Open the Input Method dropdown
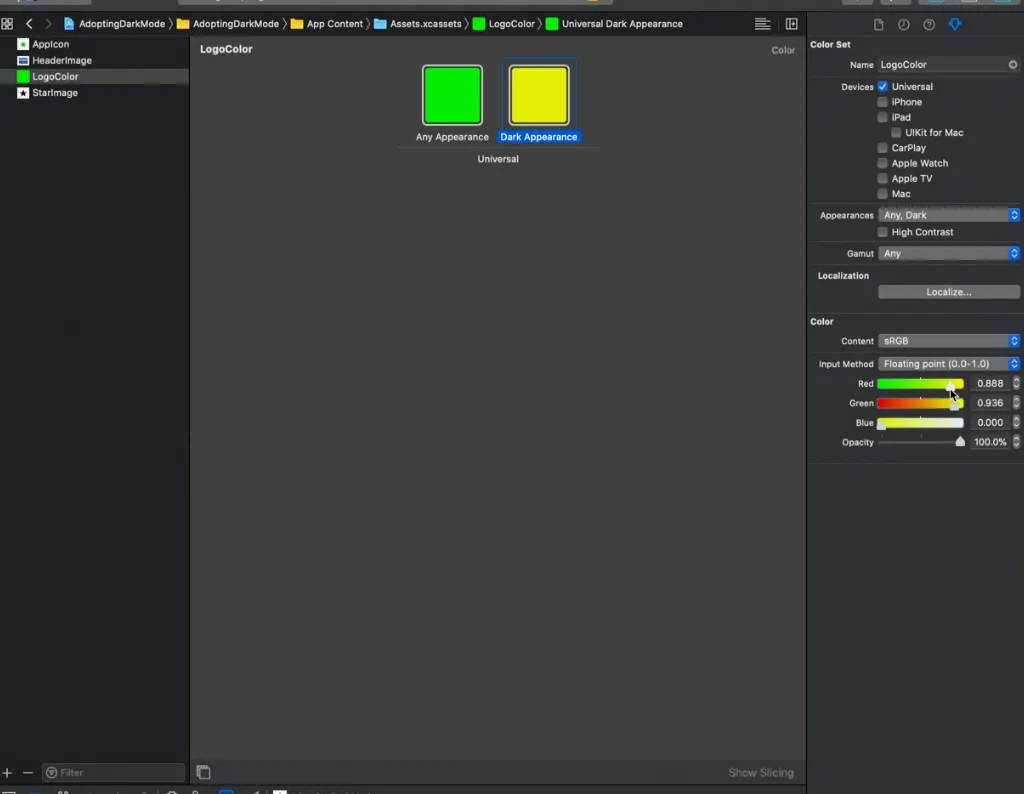Viewport: 1024px width, 794px height. click(x=948, y=364)
